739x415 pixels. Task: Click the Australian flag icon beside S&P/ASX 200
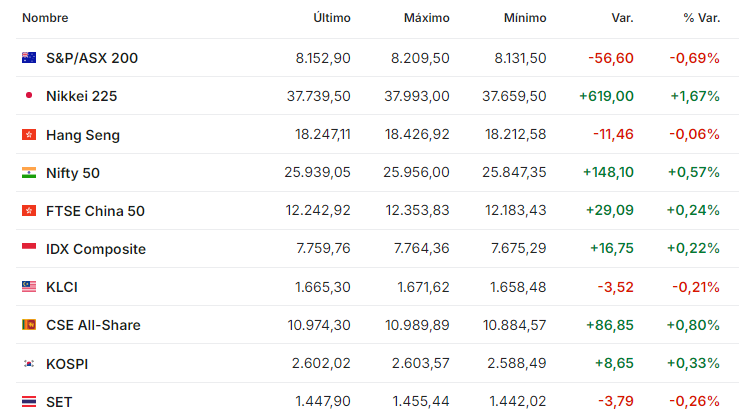29,57
